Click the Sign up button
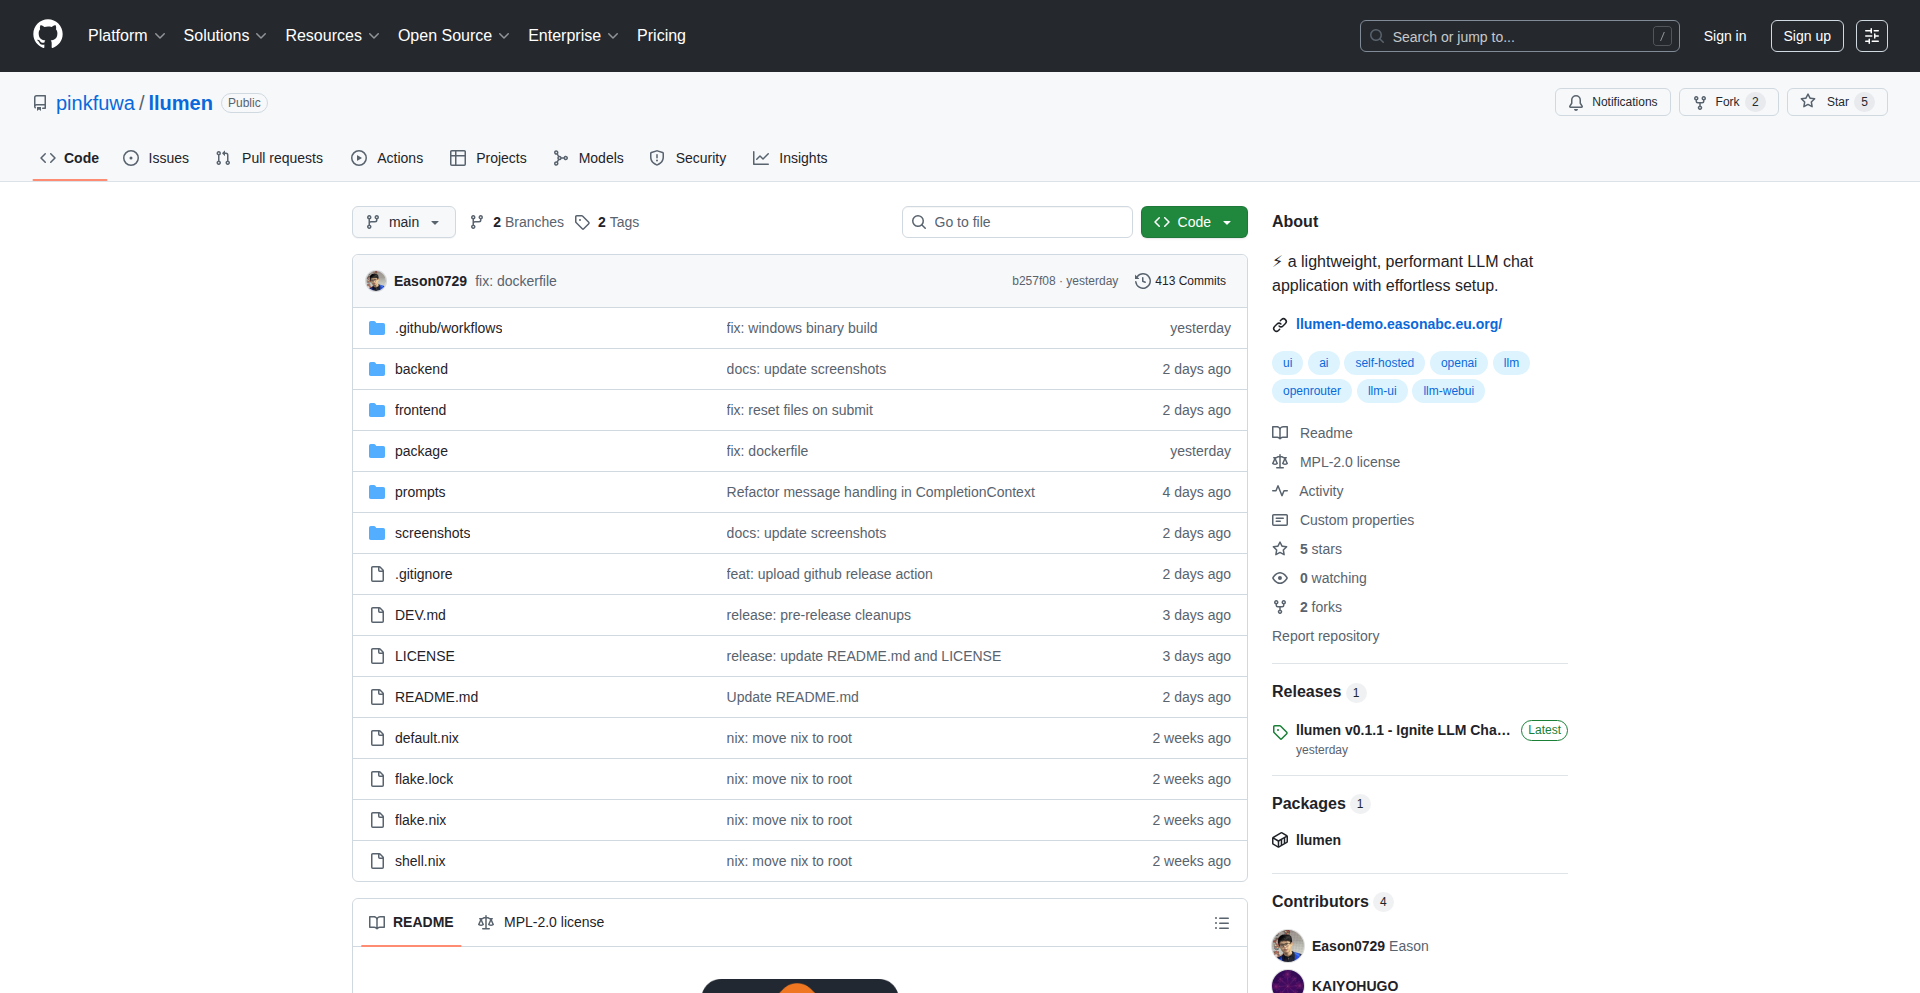Screen dimensions: 1920x993 pyautogui.click(x=1806, y=36)
